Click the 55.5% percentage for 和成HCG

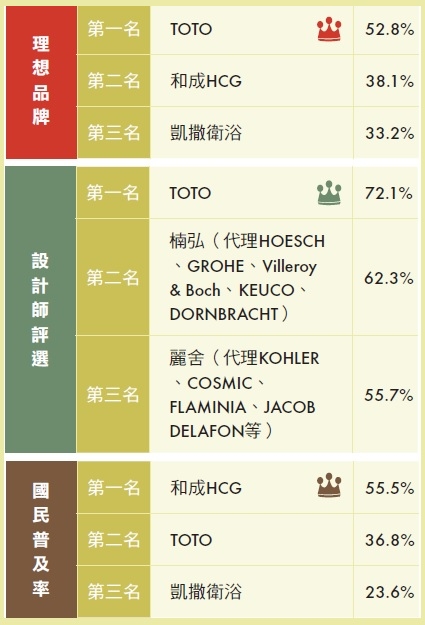390,488
